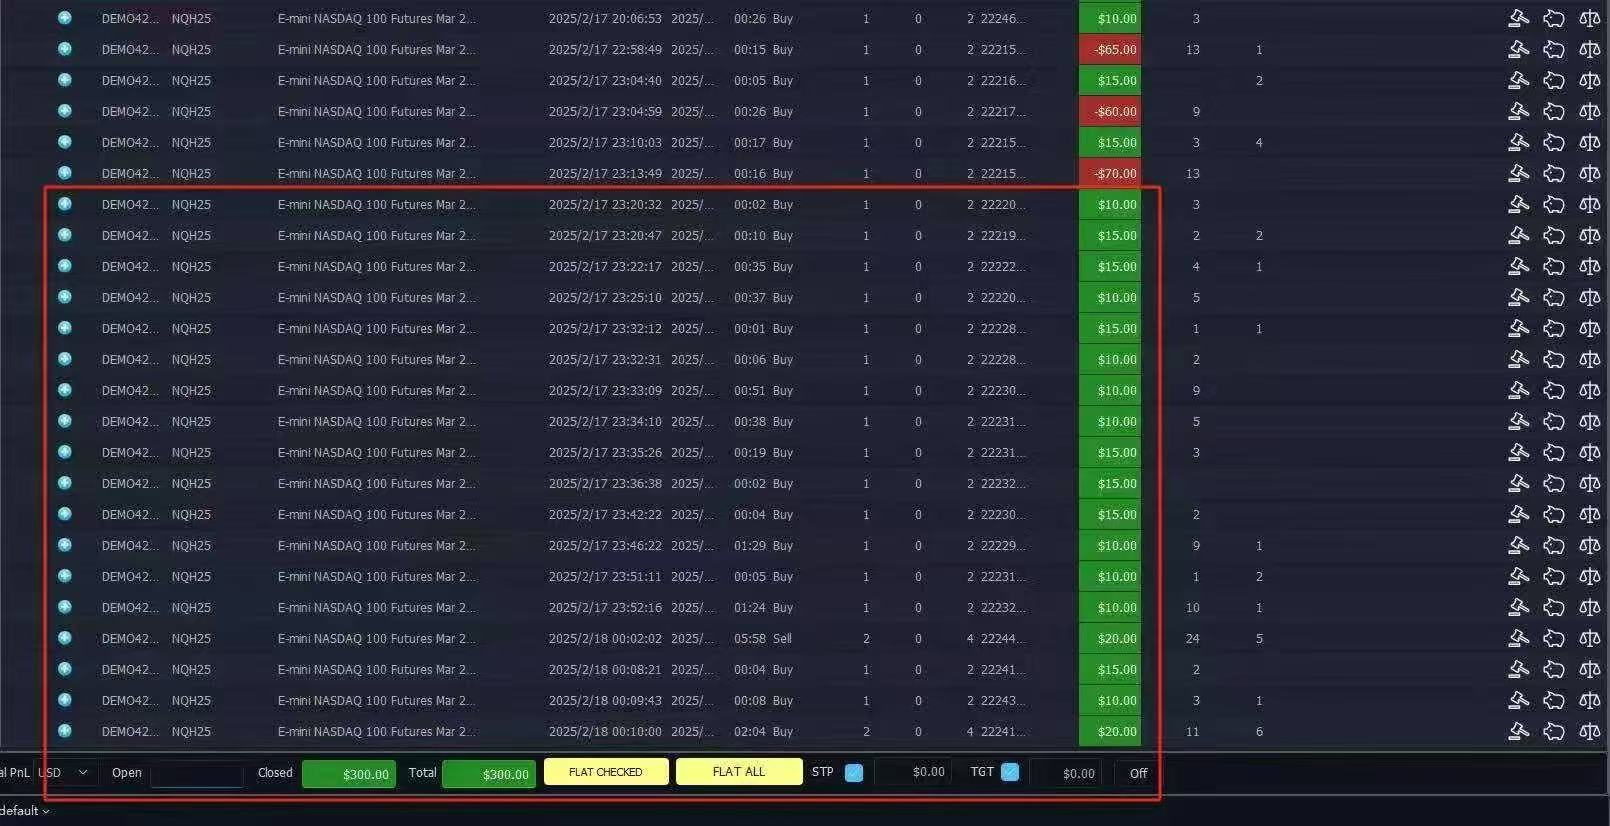Click the FLAT CHECKED button
The height and width of the screenshot is (826, 1610).
[x=606, y=772]
